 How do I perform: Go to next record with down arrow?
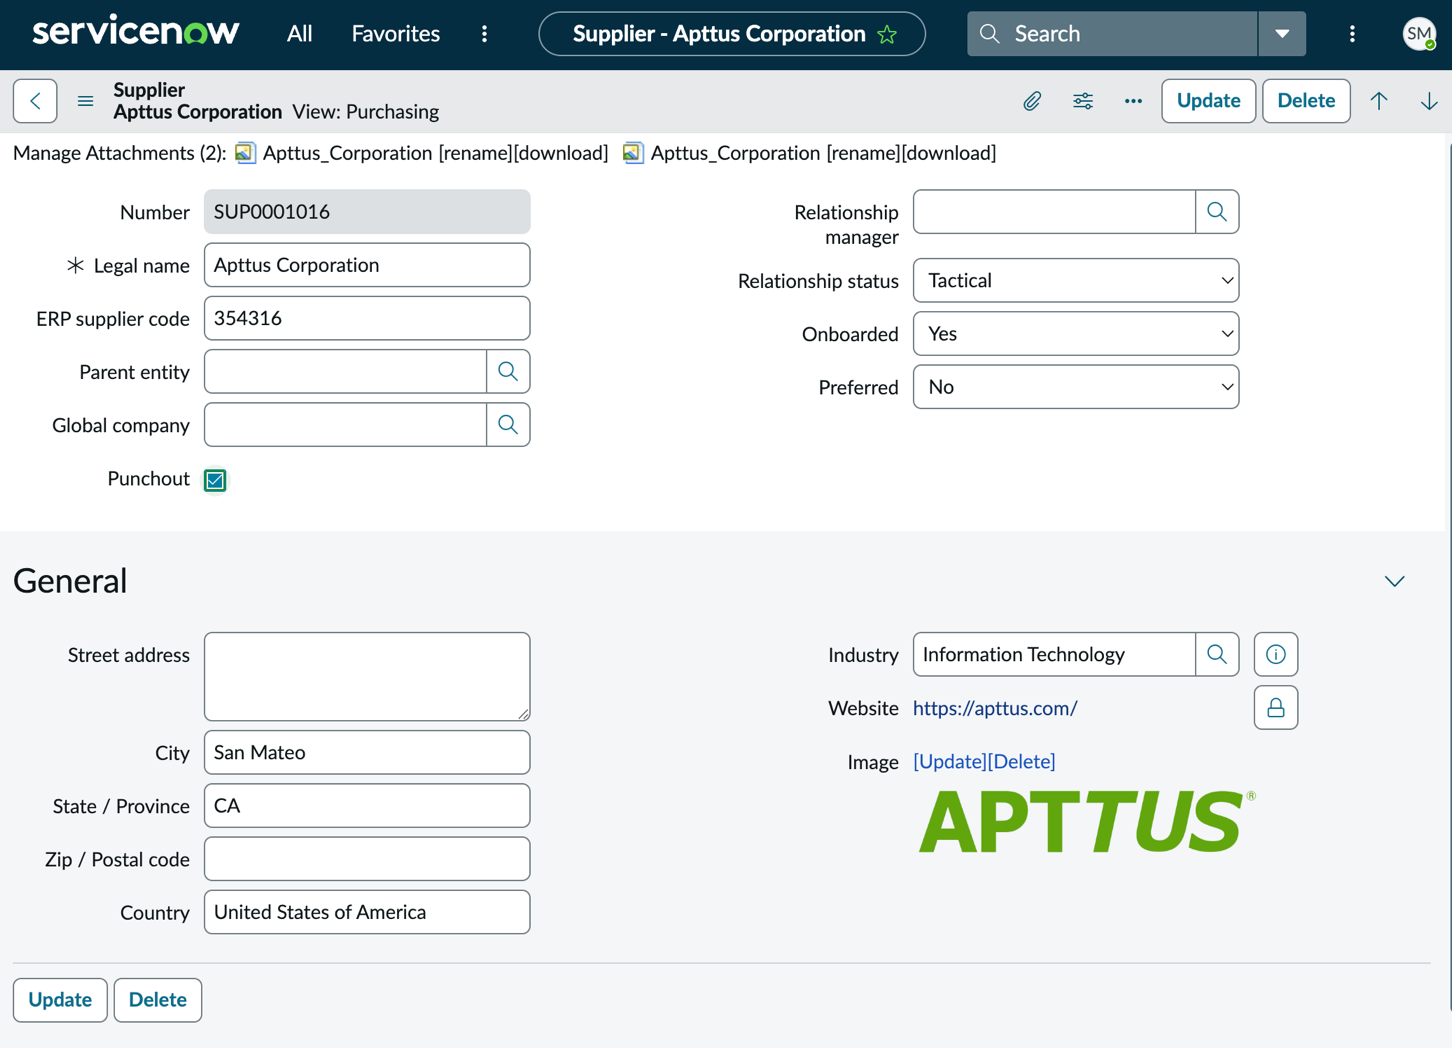click(x=1429, y=101)
